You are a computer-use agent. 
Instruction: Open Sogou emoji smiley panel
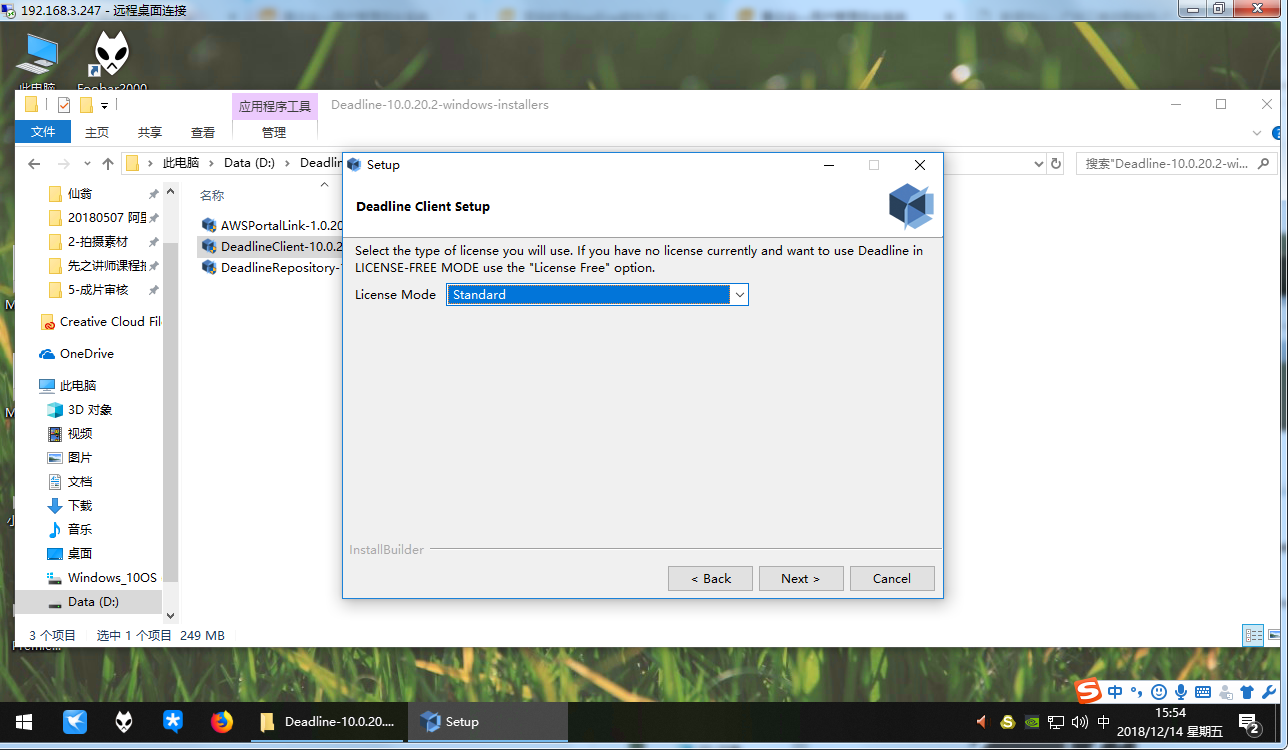(1159, 691)
